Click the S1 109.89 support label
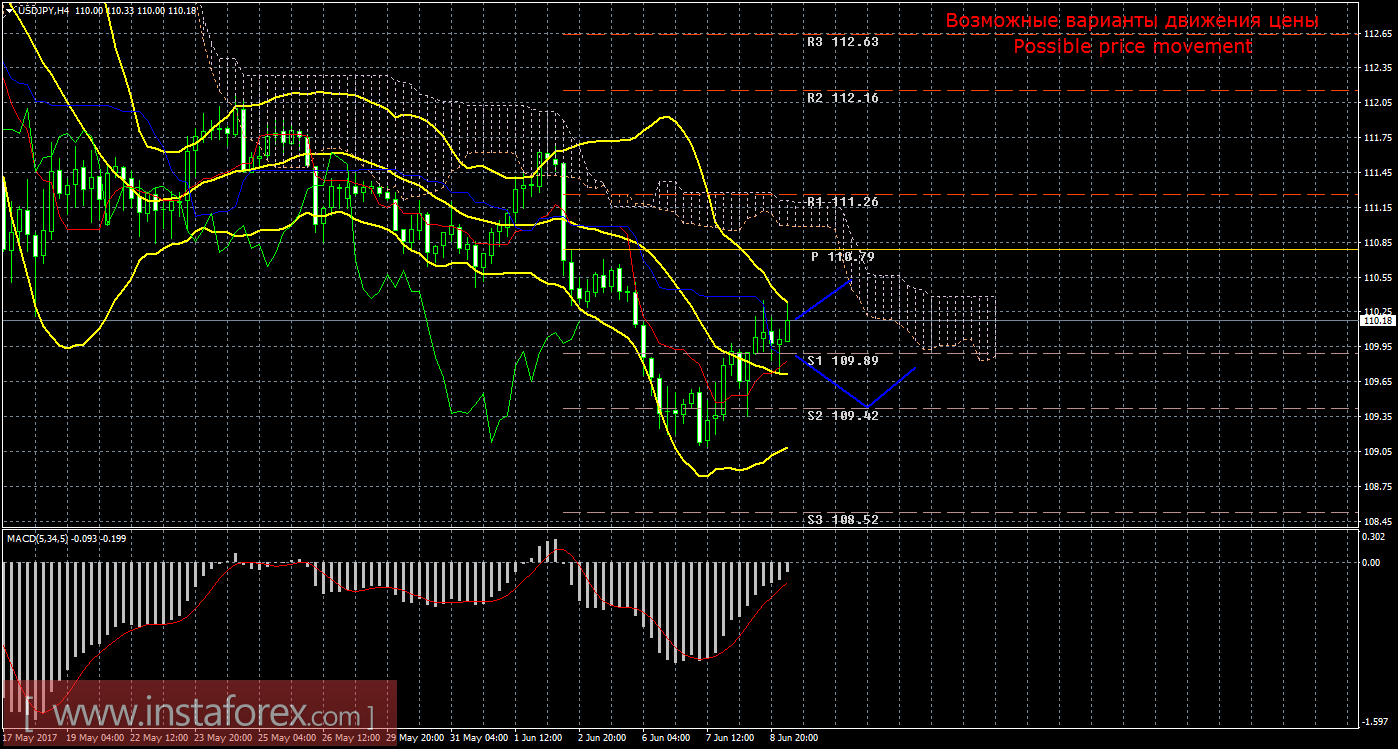The height and width of the screenshot is (749, 1398). 842,360
